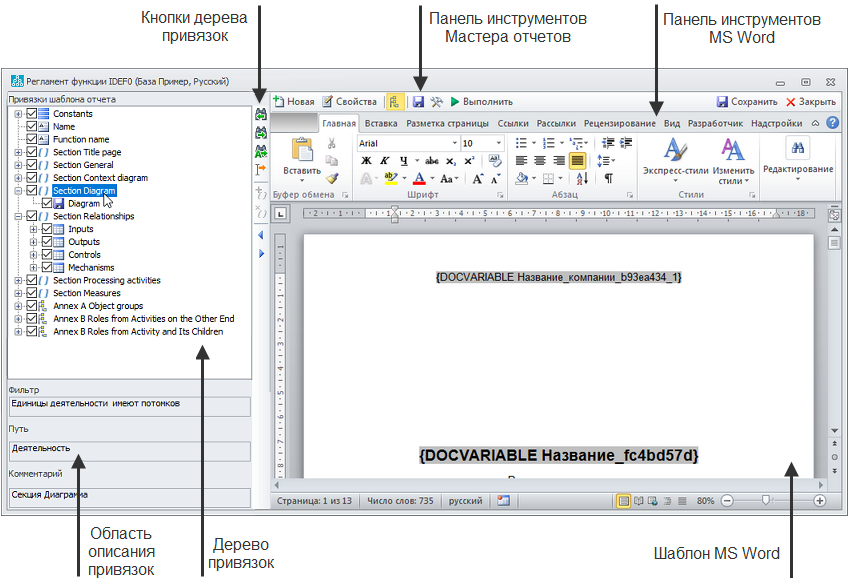848x588 pixels.
Task: Click the show paragraph marks (¶) icon
Action: [x=608, y=178]
